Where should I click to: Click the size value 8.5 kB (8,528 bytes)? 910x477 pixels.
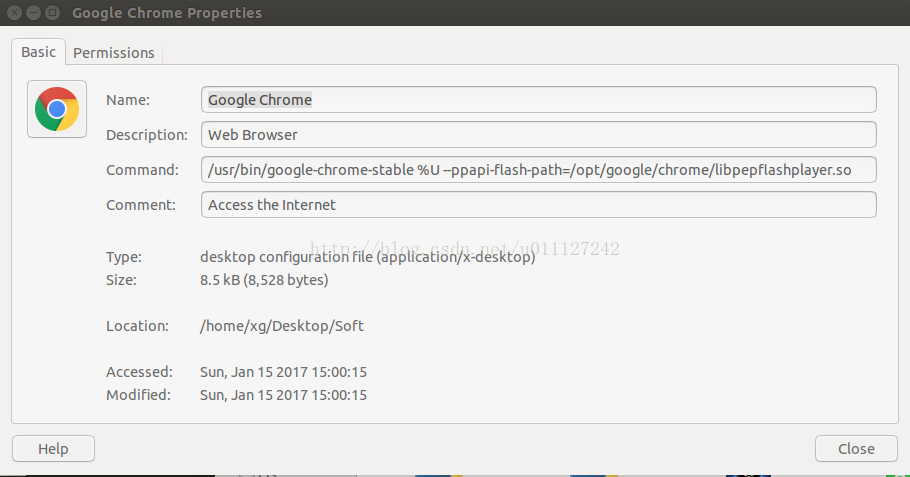point(264,280)
